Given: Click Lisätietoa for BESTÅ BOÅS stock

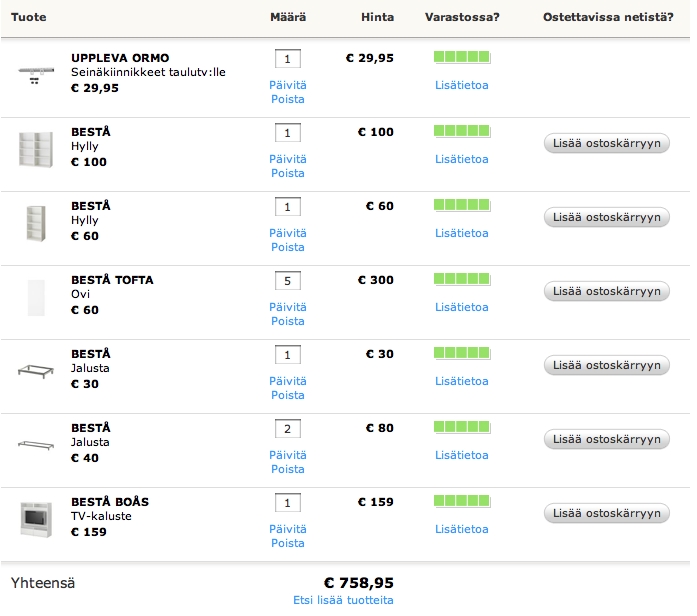Looking at the screenshot, I should (x=461, y=529).
